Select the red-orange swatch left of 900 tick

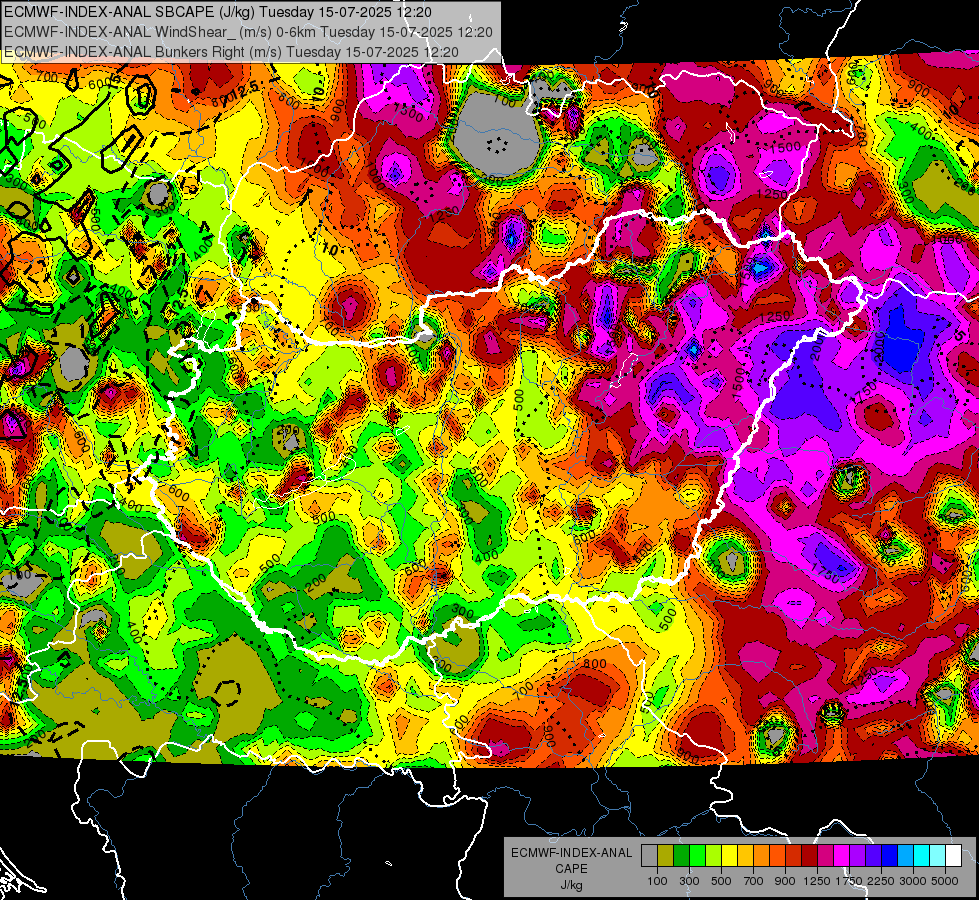777,856
